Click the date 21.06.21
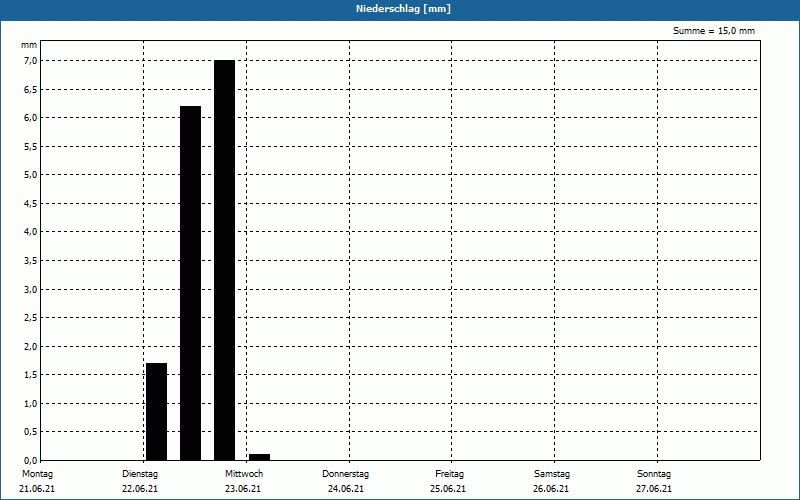 pos(37,489)
